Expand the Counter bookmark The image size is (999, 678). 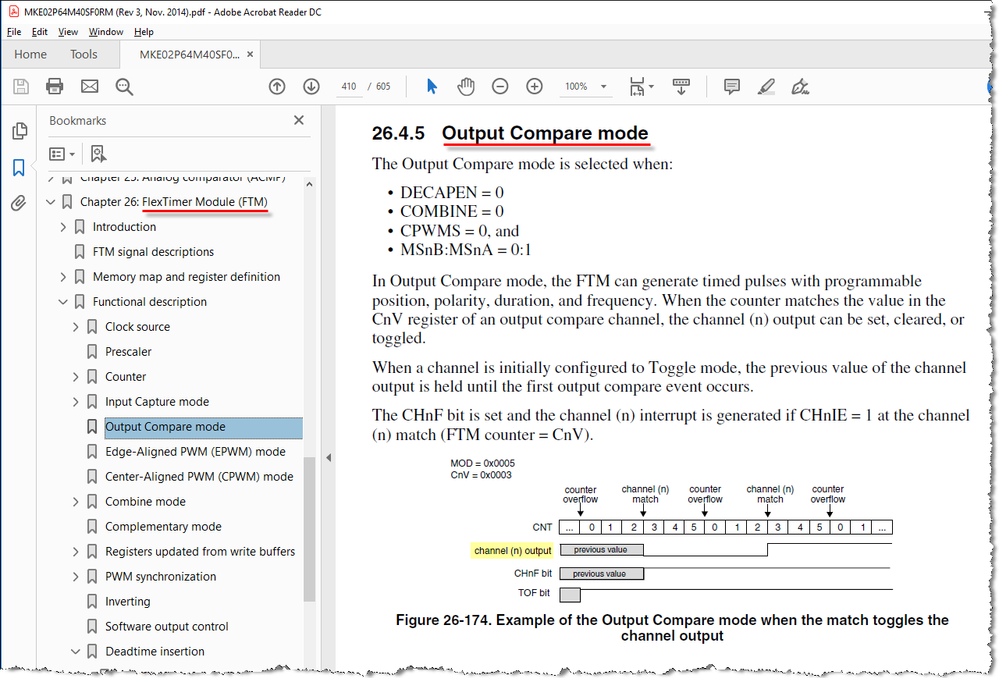click(x=75, y=377)
